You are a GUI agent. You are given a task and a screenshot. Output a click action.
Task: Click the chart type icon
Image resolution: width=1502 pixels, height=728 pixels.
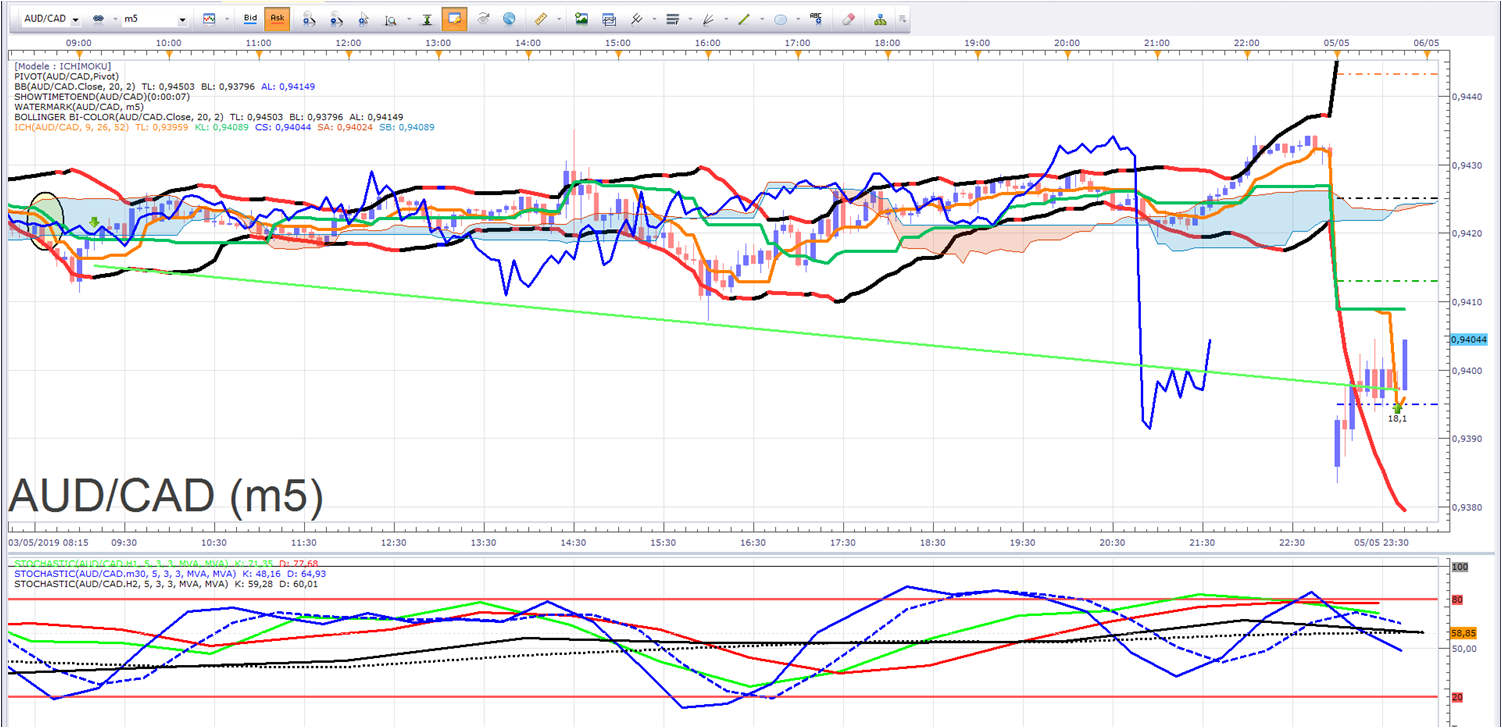(209, 19)
